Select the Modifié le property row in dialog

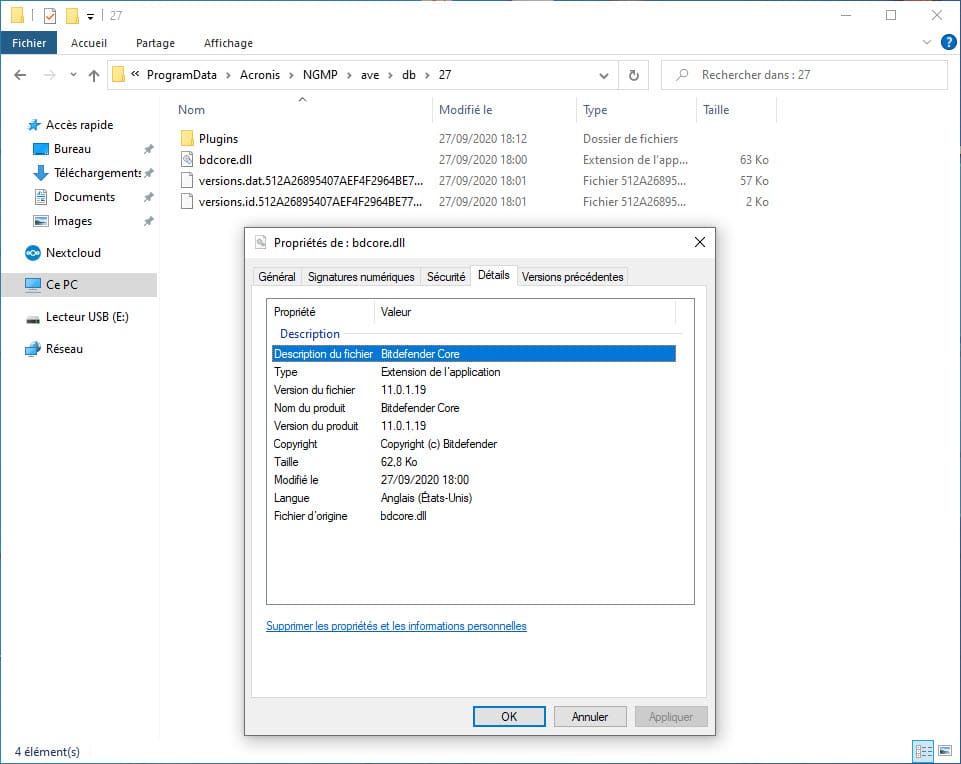pyautogui.click(x=474, y=480)
